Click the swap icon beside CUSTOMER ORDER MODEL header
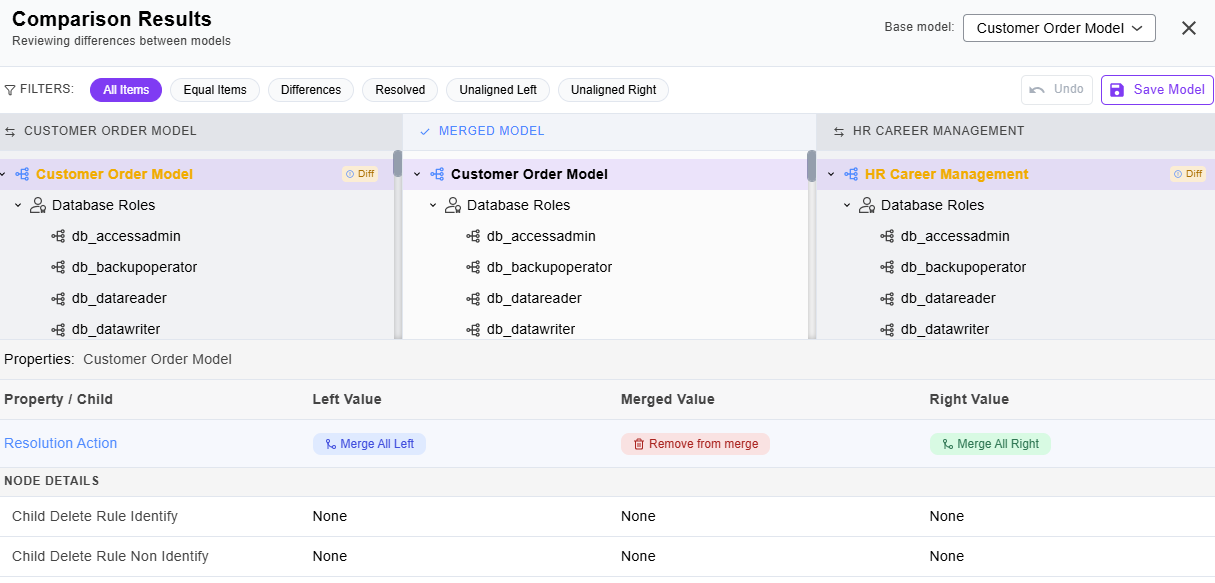This screenshot has height=583, width=1215. point(10,131)
